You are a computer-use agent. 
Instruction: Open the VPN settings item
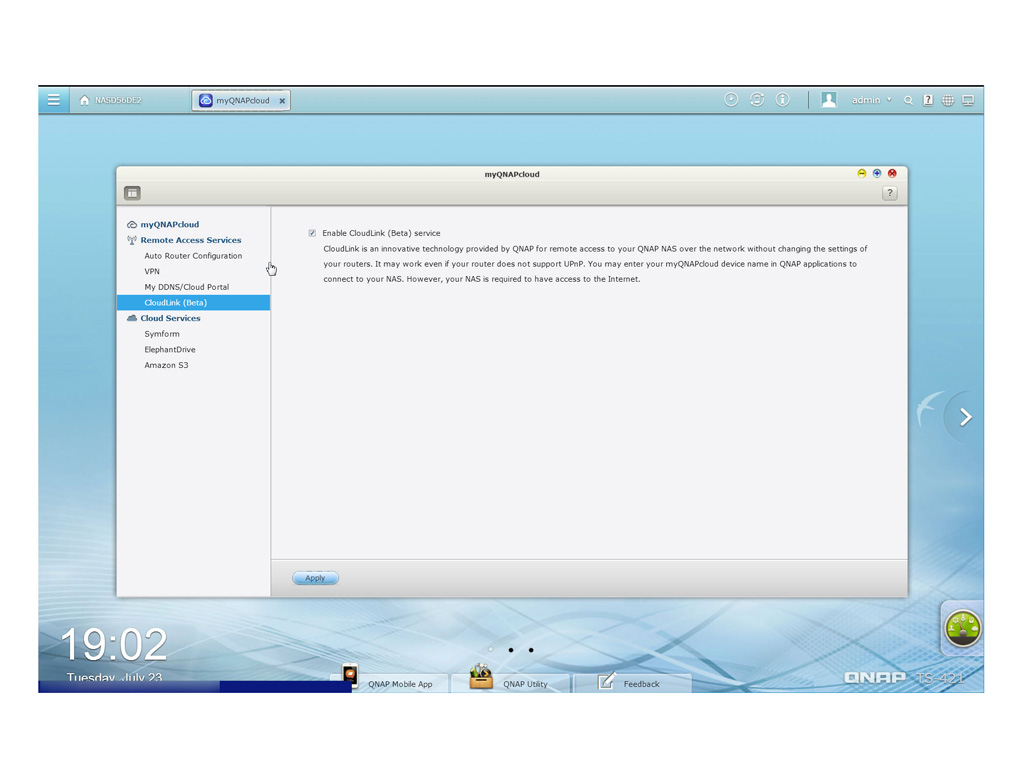tap(152, 272)
